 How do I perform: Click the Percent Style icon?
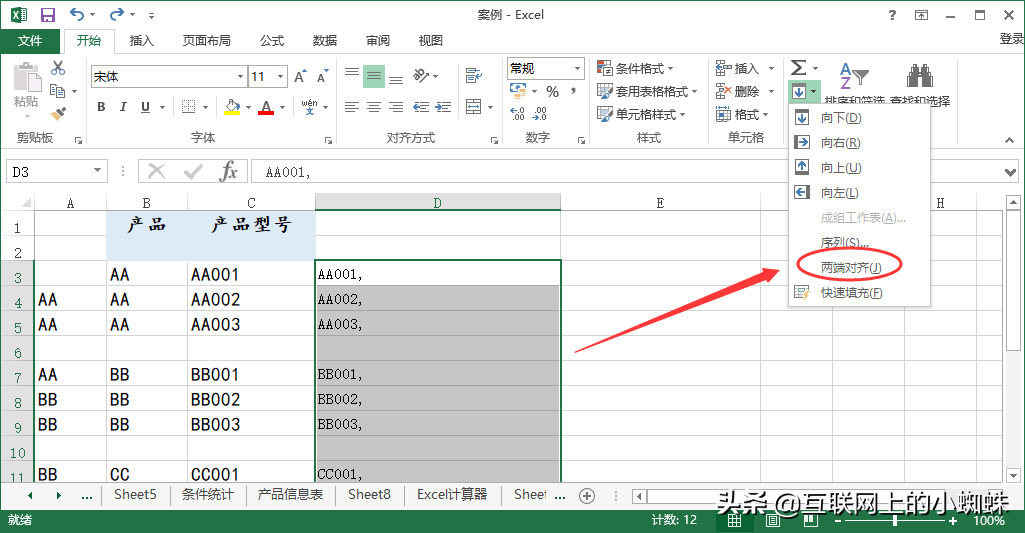click(552, 91)
